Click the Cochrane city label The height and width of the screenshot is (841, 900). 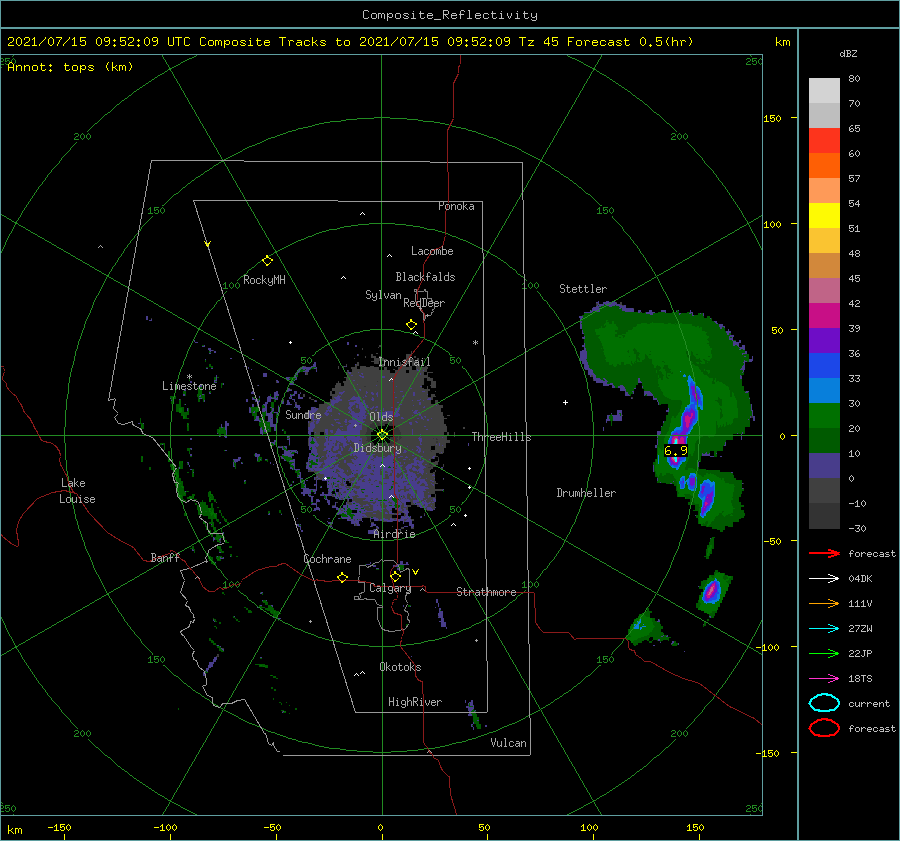coord(327,559)
